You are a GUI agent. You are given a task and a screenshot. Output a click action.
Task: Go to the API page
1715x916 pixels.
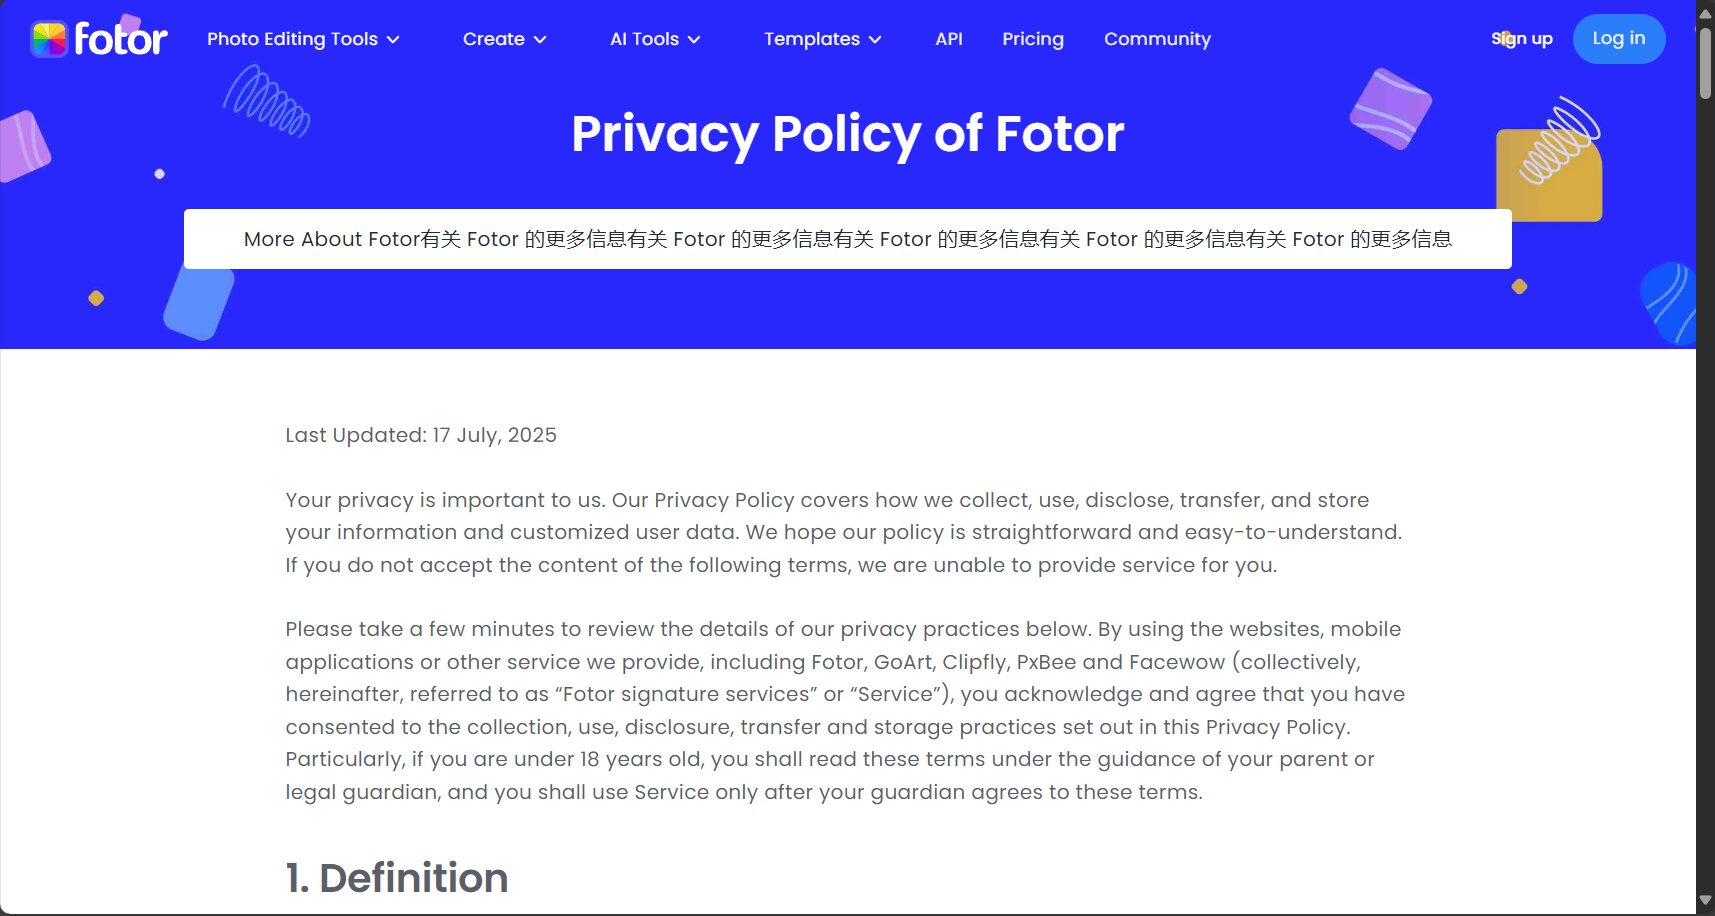tap(949, 39)
